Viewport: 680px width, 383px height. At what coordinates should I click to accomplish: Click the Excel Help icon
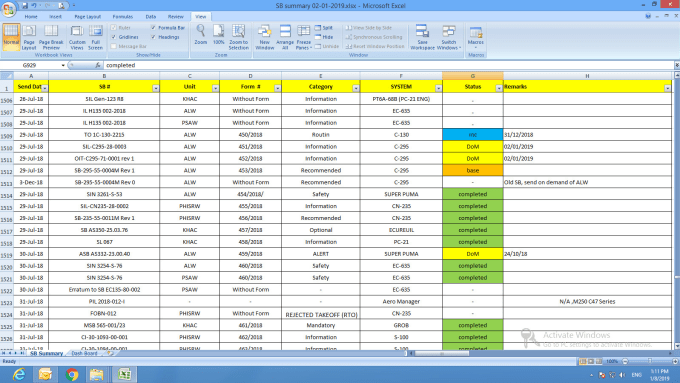[648, 16]
